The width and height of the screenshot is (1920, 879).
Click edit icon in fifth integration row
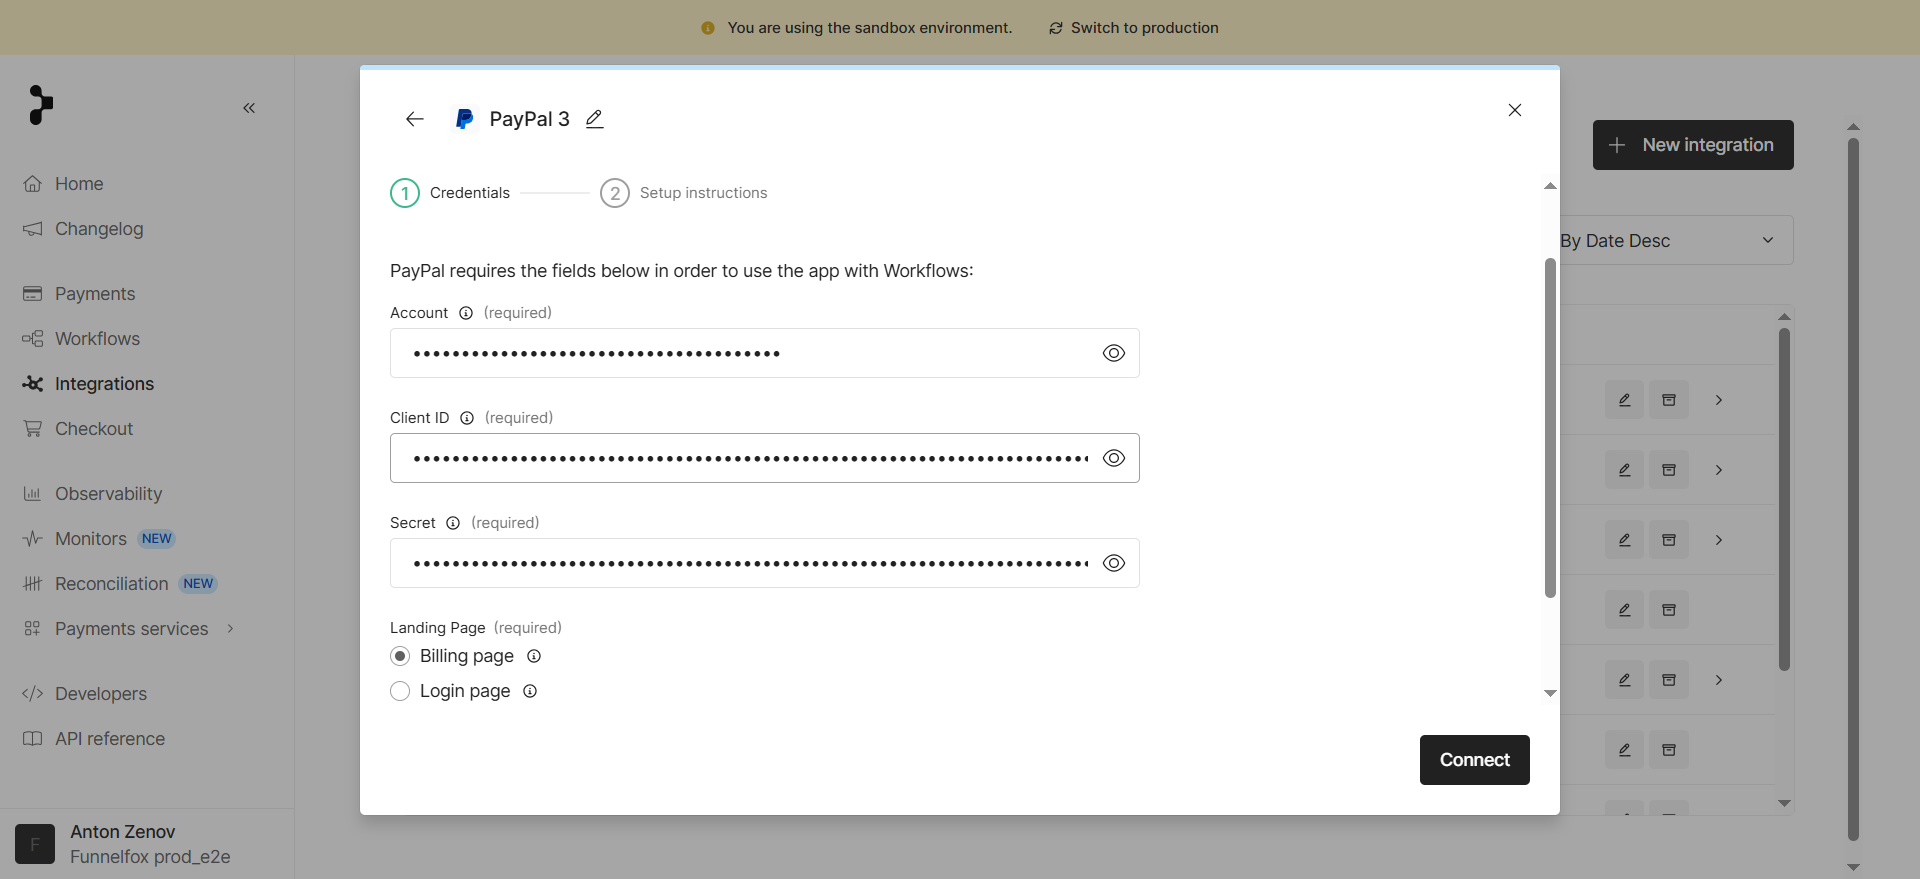tap(1625, 680)
